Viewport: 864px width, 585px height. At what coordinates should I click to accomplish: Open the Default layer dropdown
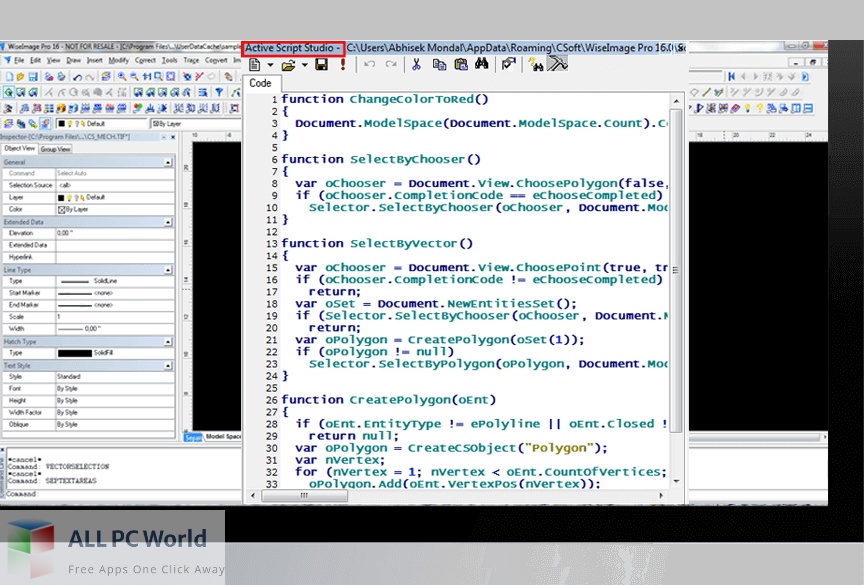pos(101,124)
